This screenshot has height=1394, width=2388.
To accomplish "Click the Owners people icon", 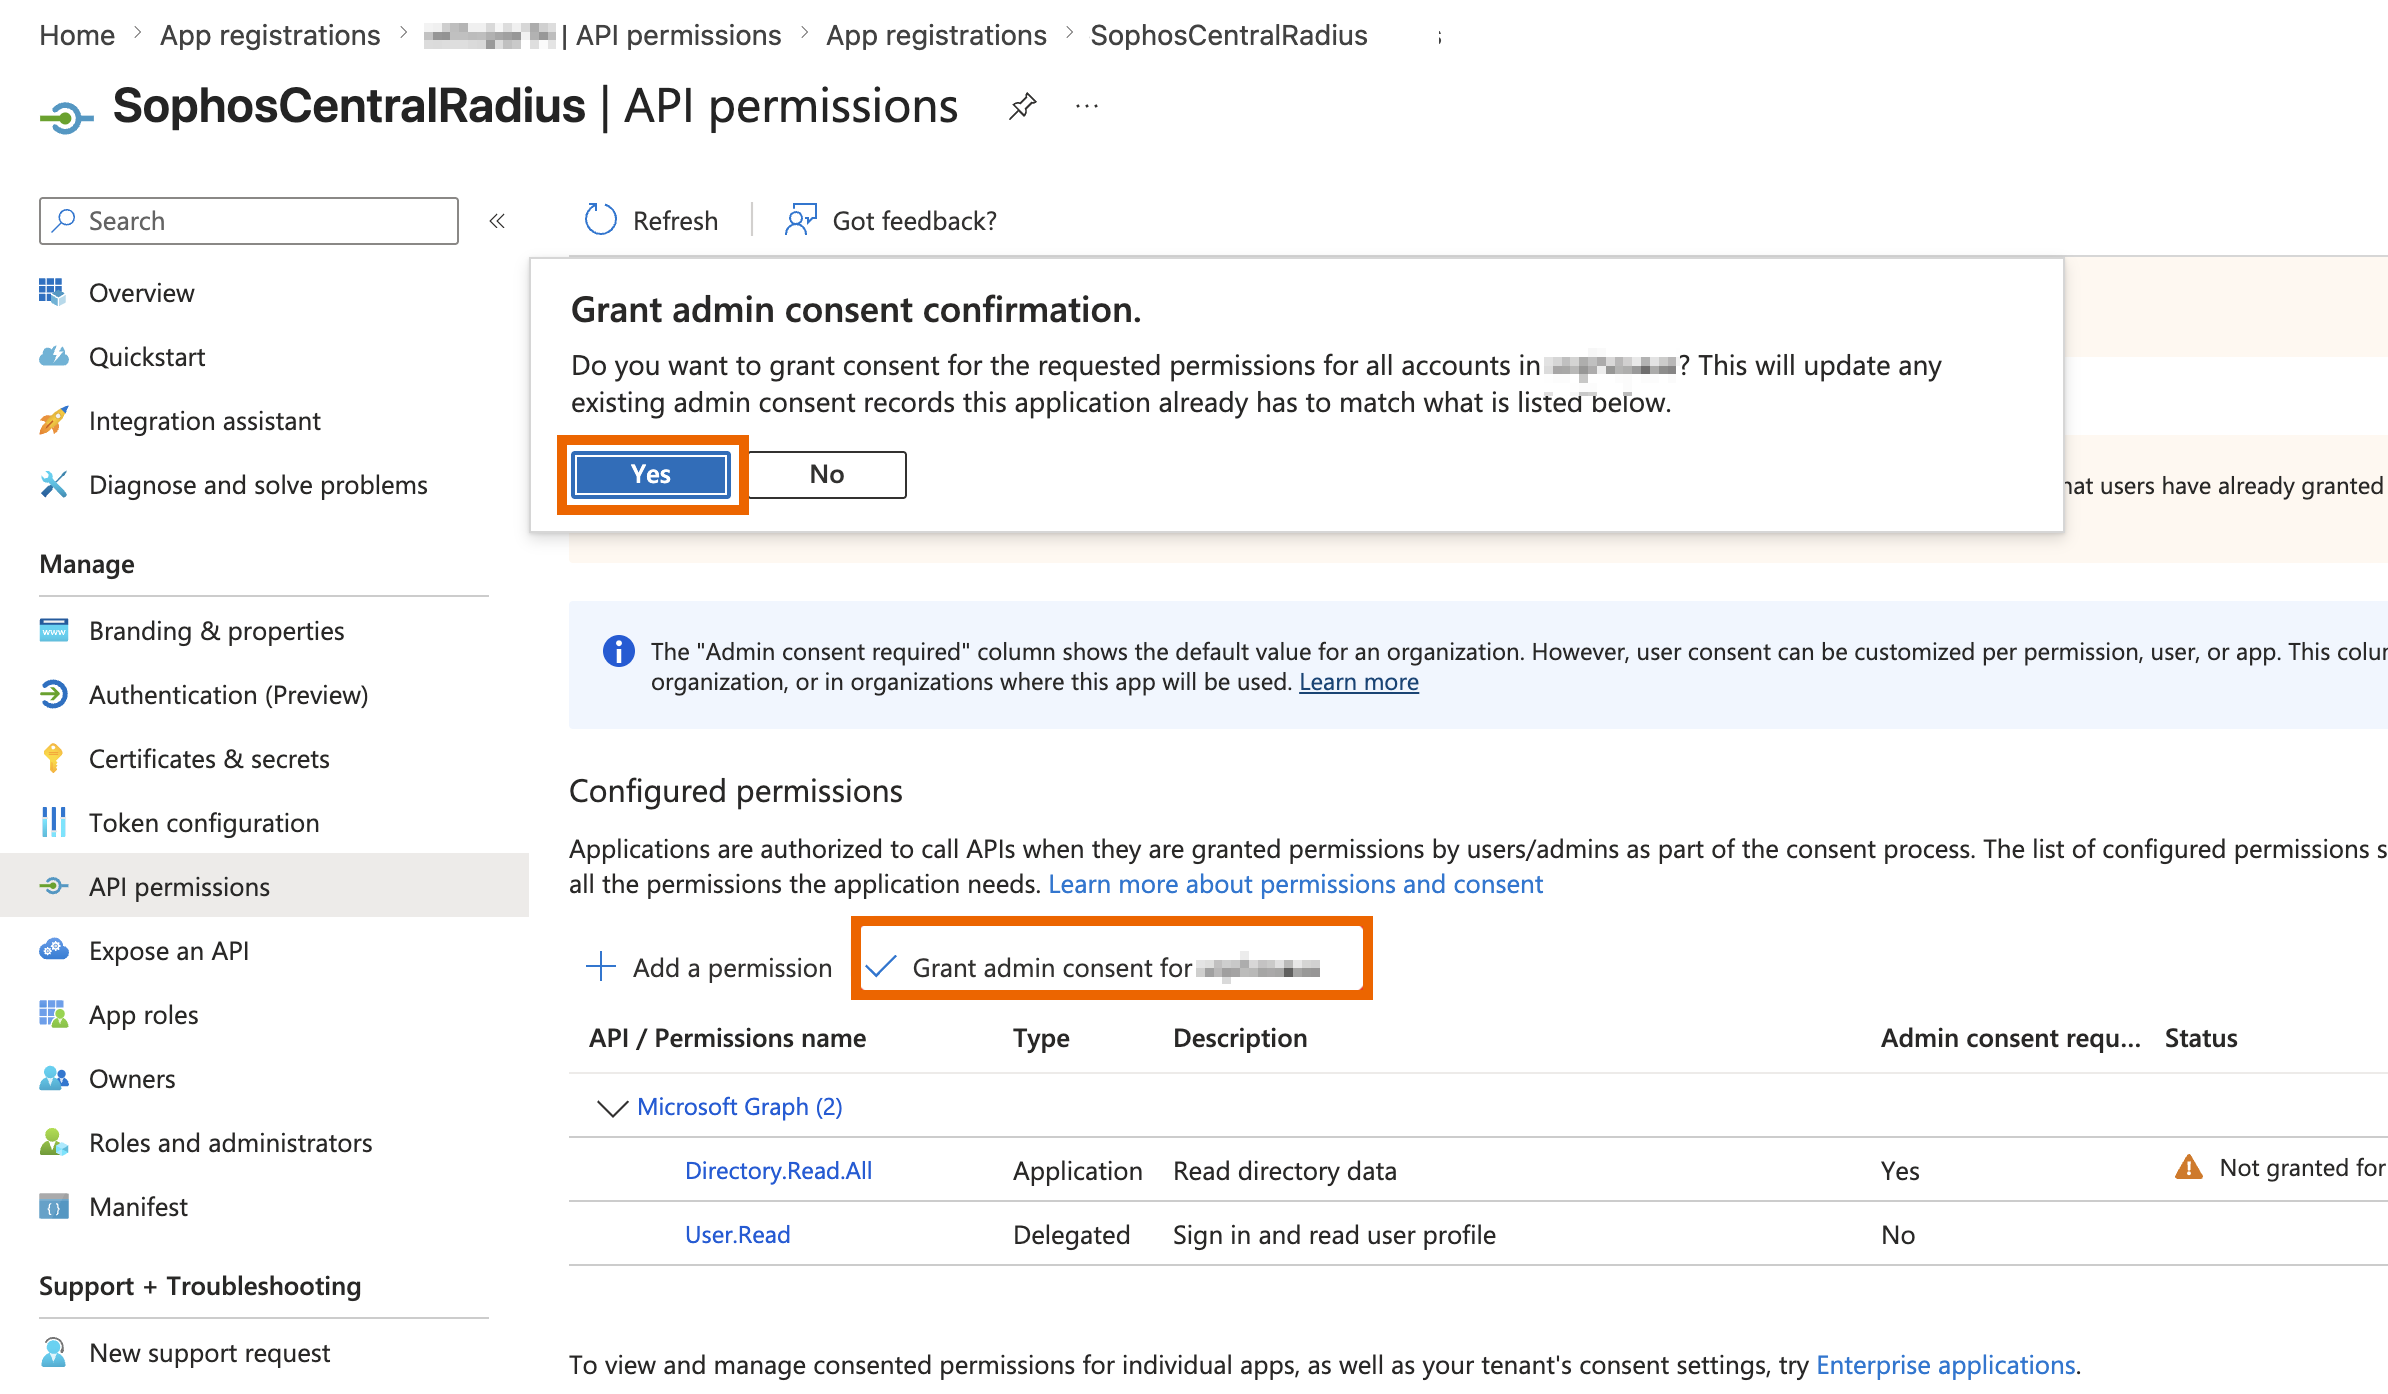I will (54, 1078).
